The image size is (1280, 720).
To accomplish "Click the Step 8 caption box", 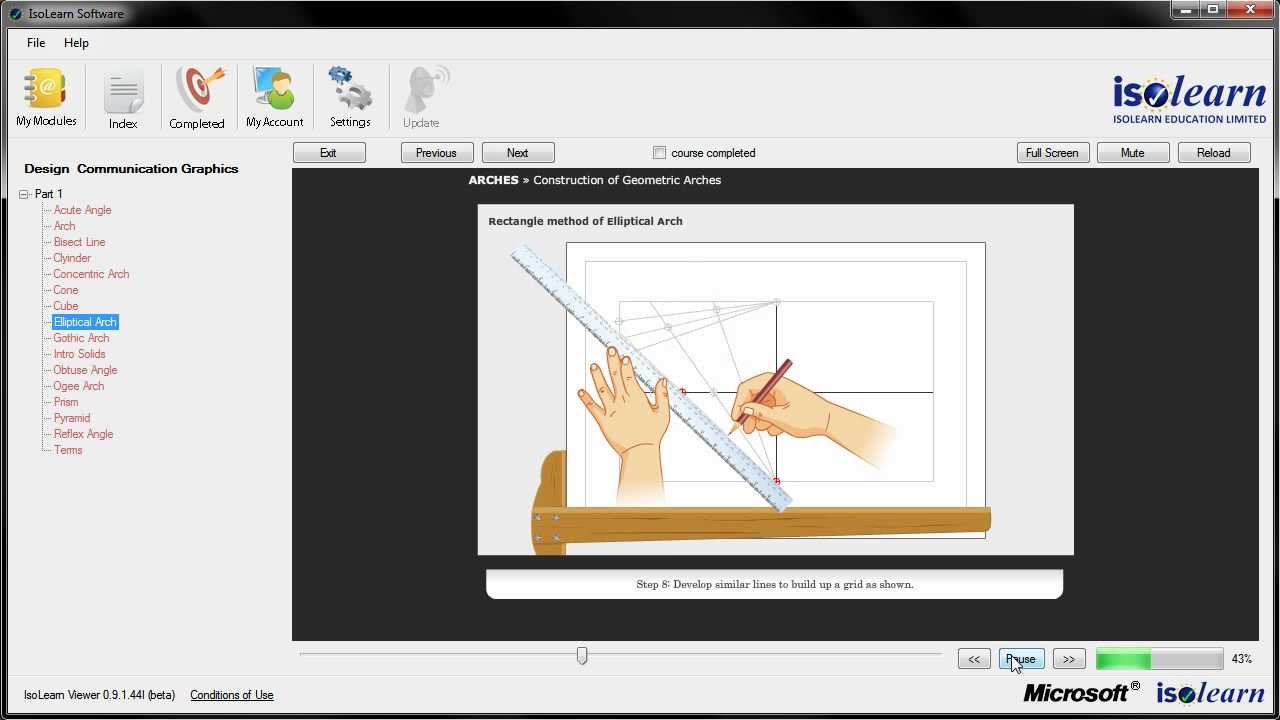I will pyautogui.click(x=775, y=584).
